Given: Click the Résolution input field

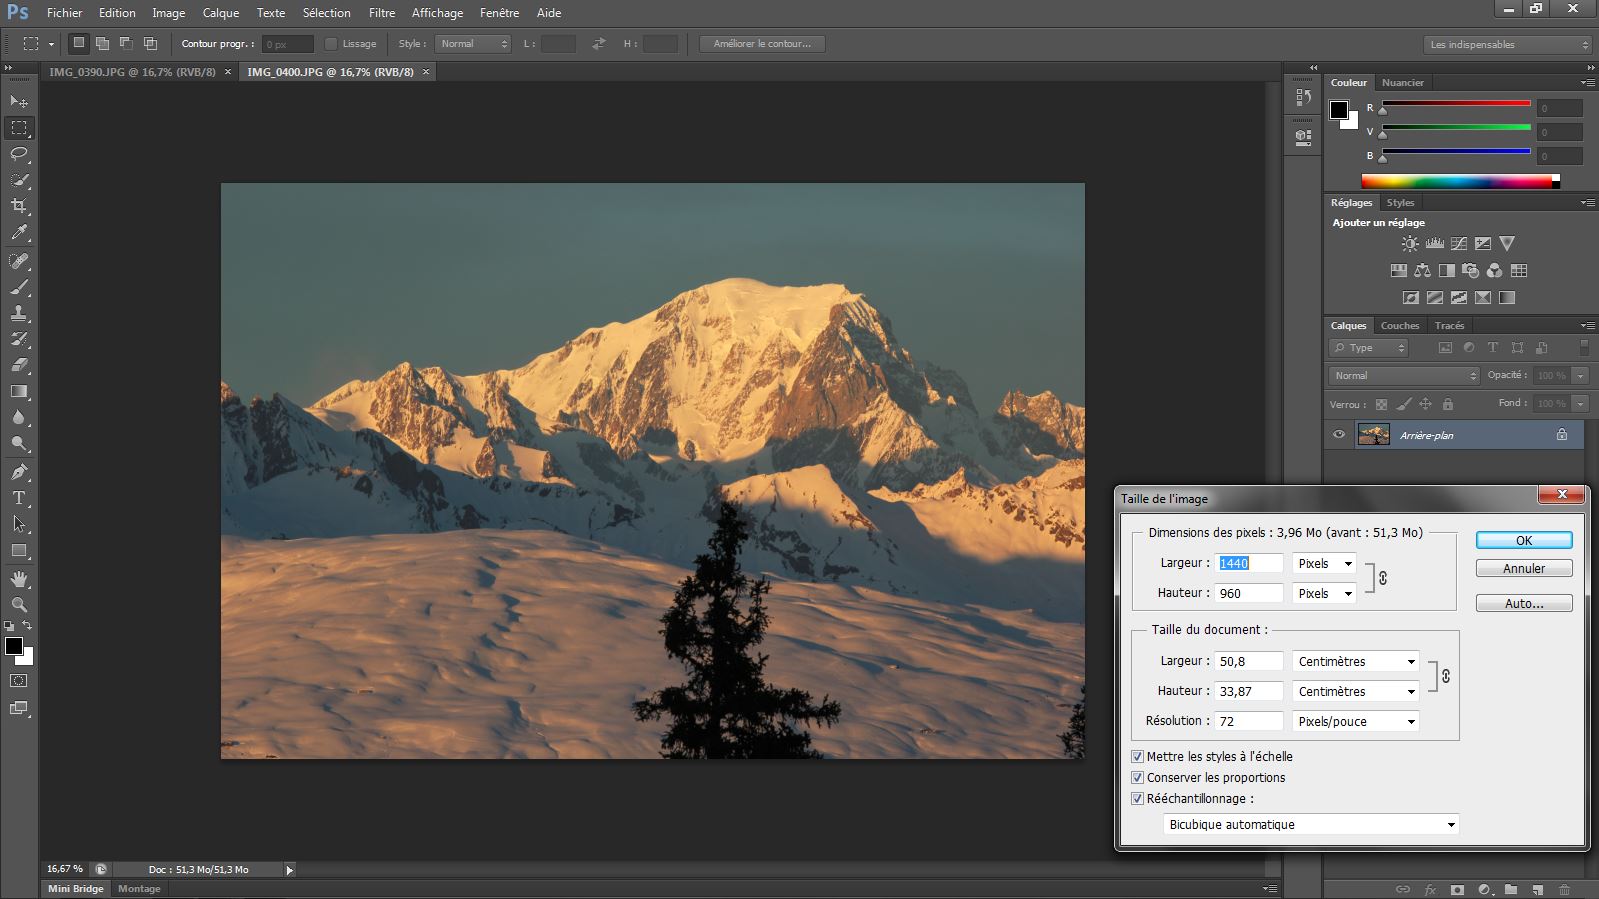Looking at the screenshot, I should [x=1248, y=721].
